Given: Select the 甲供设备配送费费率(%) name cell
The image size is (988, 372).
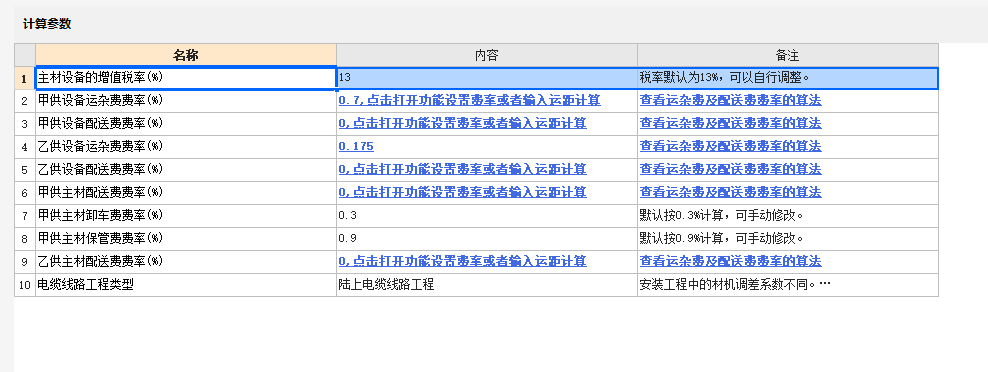Looking at the screenshot, I should pos(186,123).
